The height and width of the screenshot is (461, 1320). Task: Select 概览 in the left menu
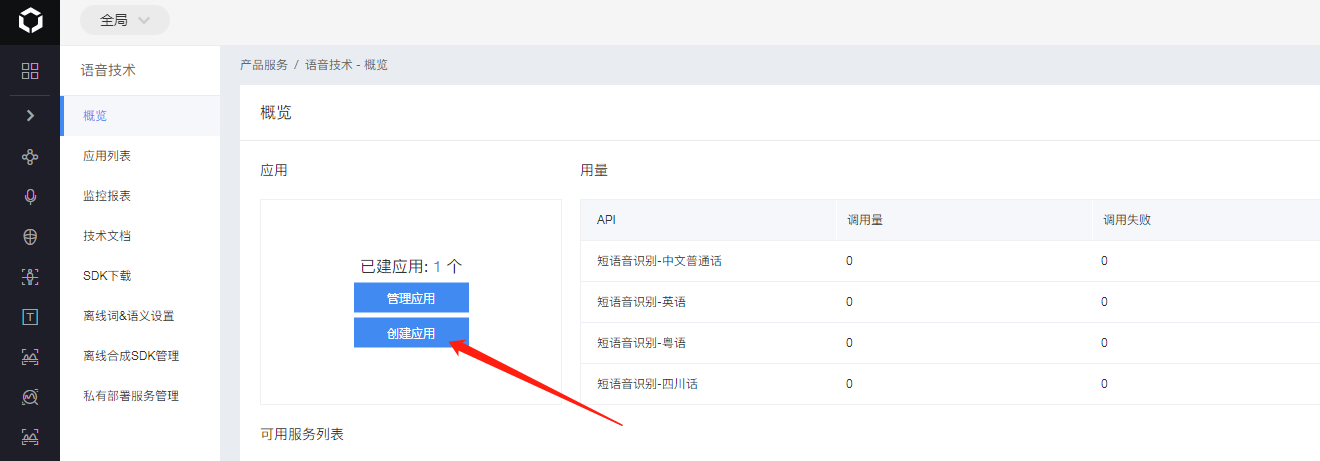click(x=95, y=116)
